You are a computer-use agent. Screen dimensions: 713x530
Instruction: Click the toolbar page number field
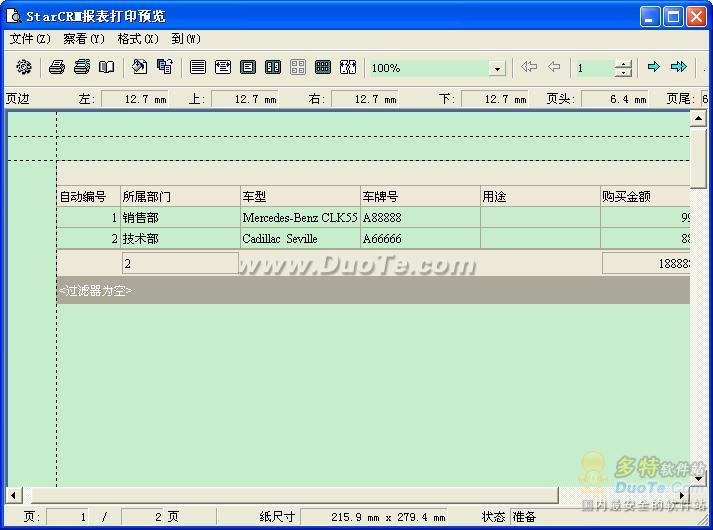click(x=595, y=68)
